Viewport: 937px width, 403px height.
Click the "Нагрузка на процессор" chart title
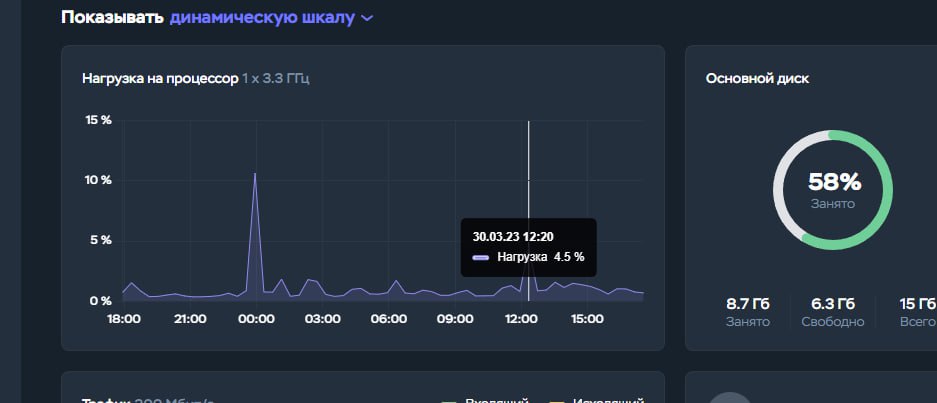coord(160,78)
